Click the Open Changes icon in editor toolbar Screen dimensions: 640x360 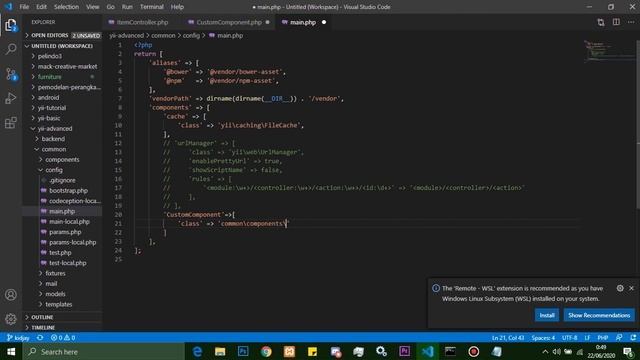coord(601,22)
